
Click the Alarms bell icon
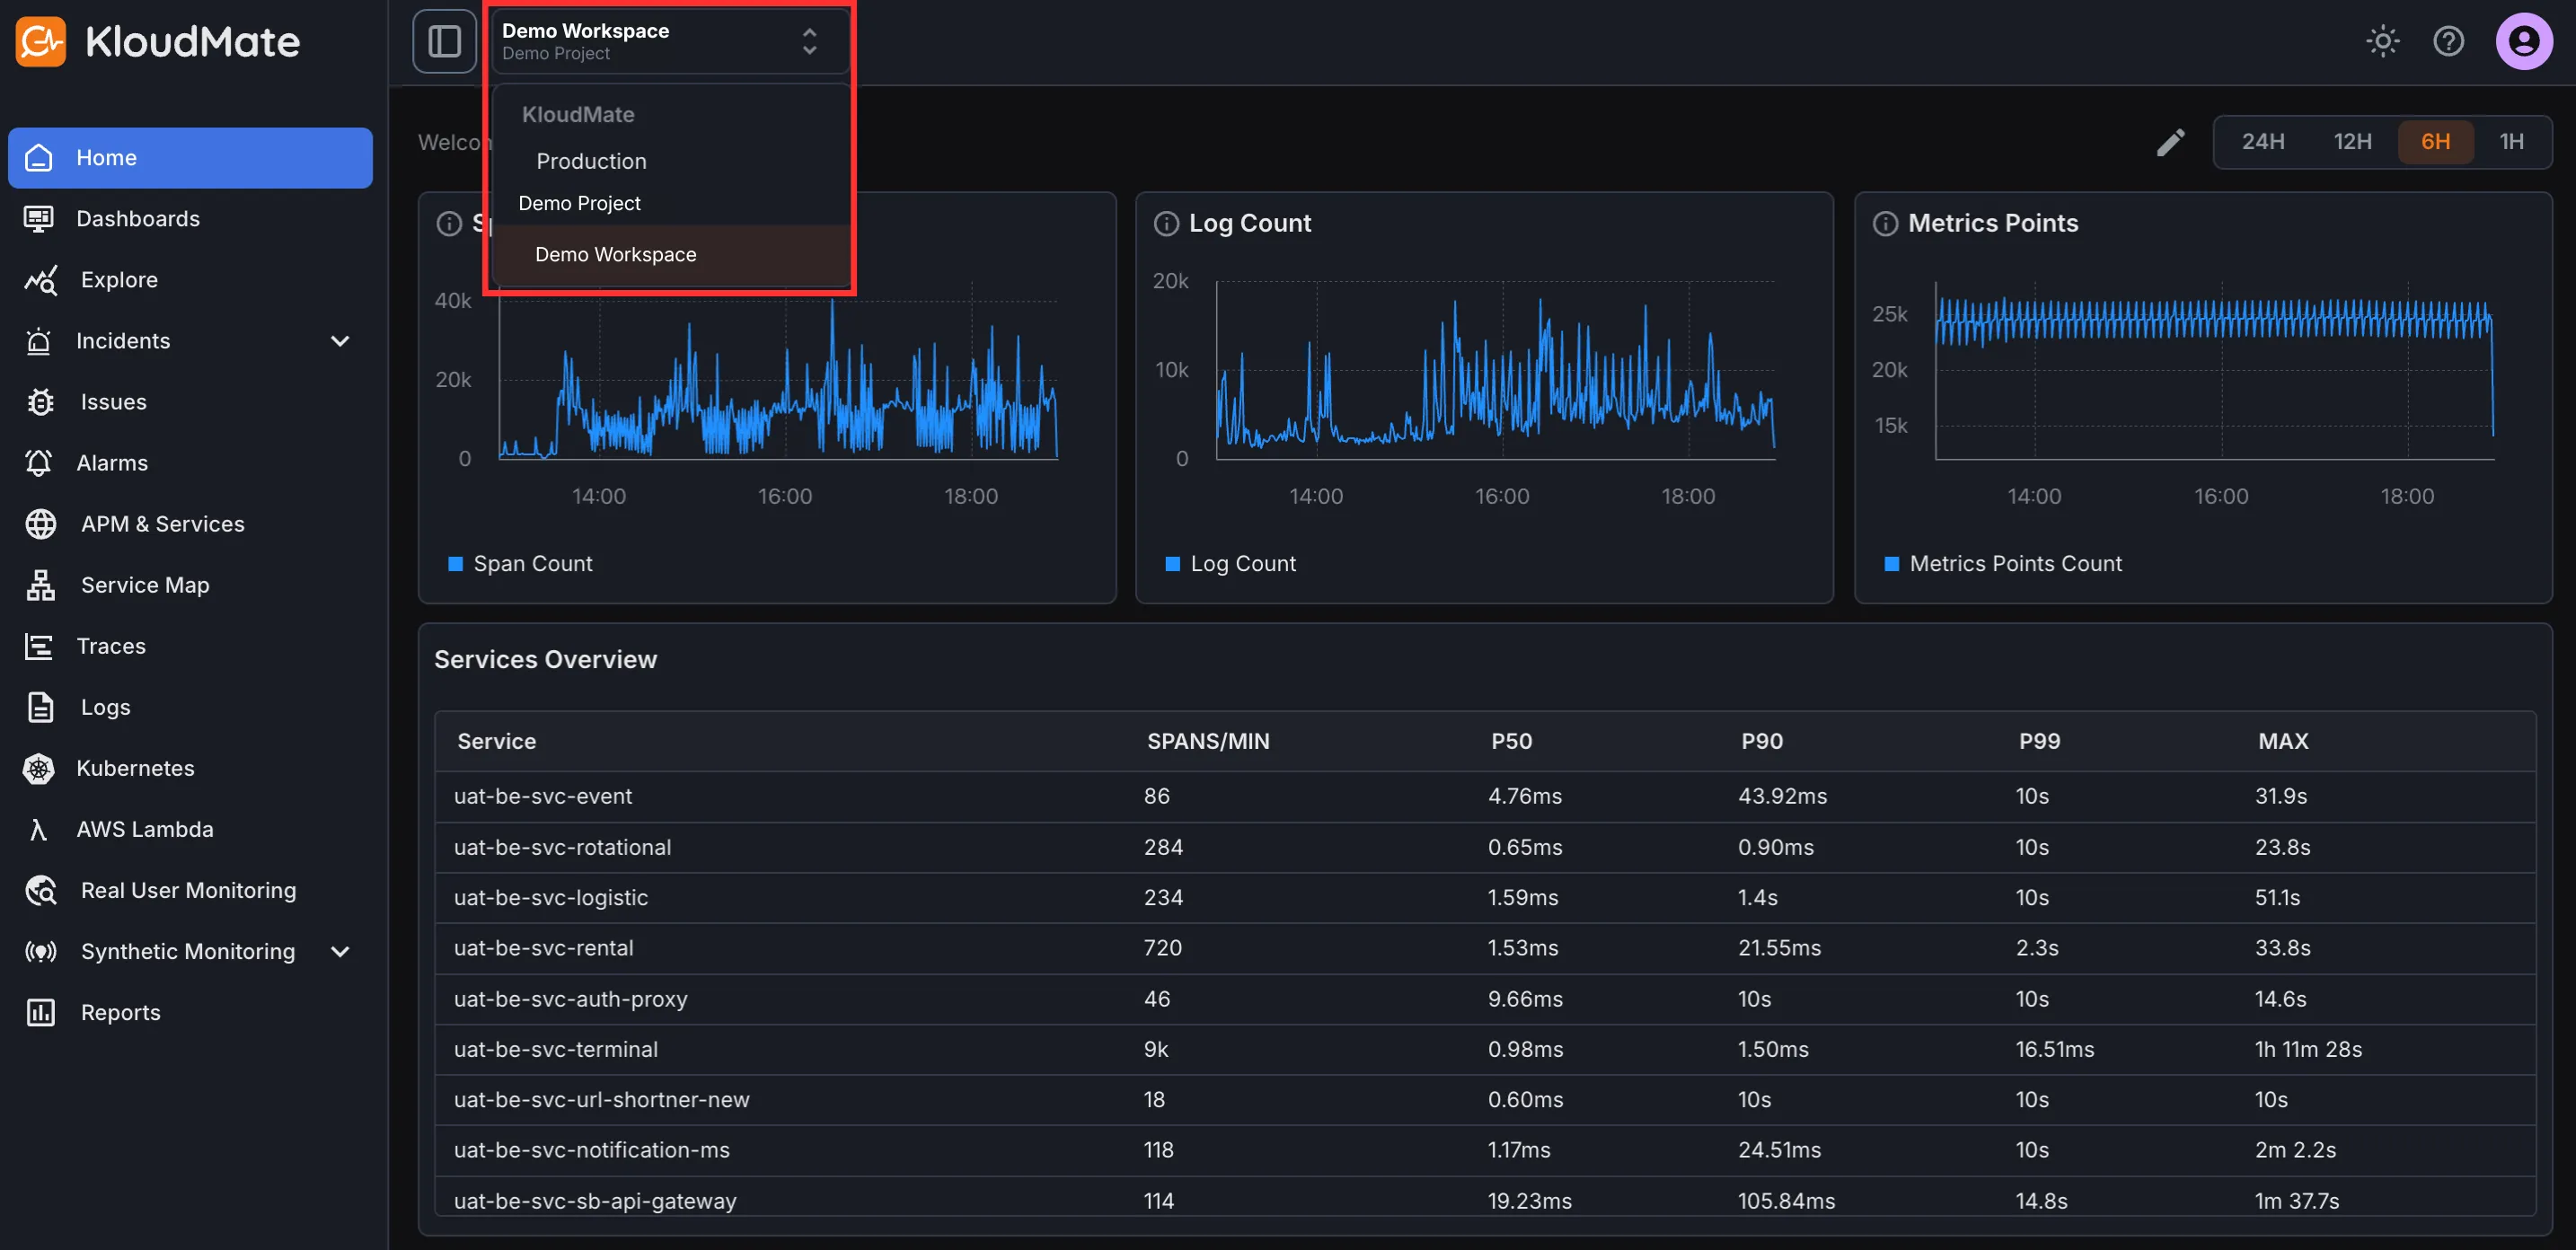pyautogui.click(x=39, y=463)
